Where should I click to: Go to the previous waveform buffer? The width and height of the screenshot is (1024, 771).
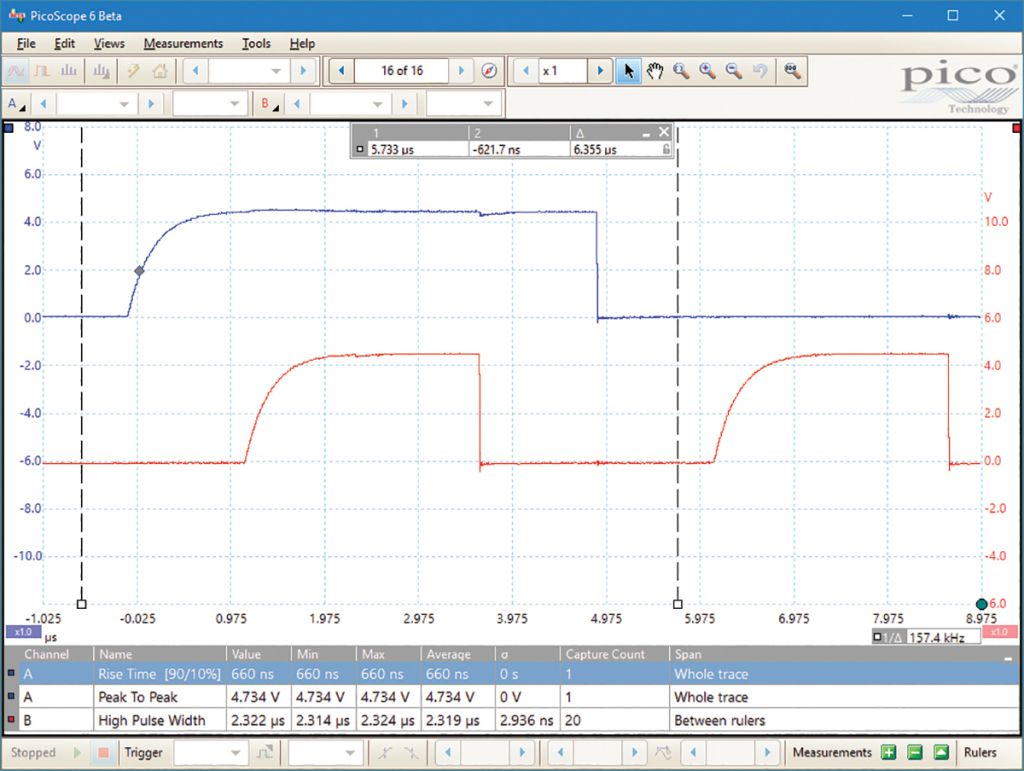click(341, 71)
